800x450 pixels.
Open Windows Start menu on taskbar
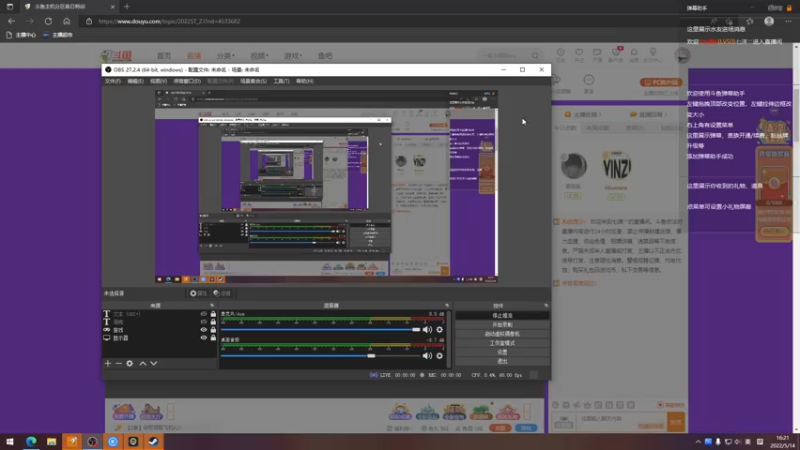point(10,442)
